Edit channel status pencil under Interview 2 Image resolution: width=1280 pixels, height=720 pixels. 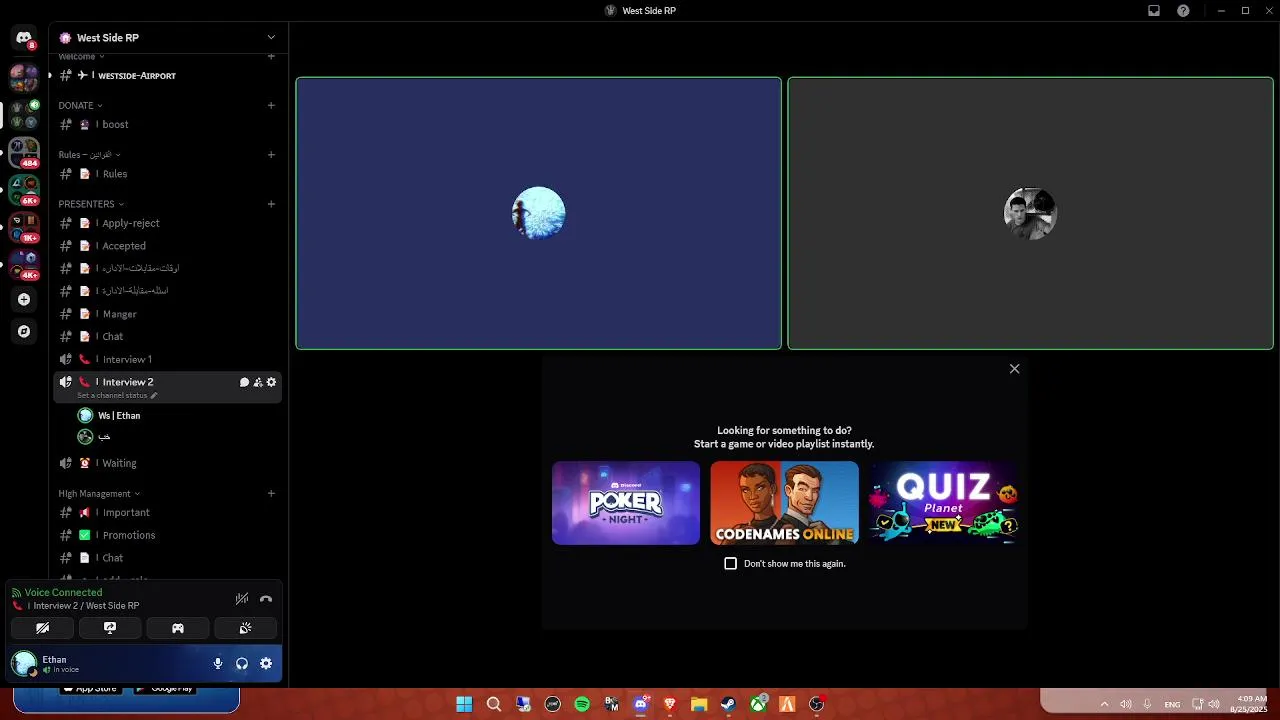click(153, 395)
